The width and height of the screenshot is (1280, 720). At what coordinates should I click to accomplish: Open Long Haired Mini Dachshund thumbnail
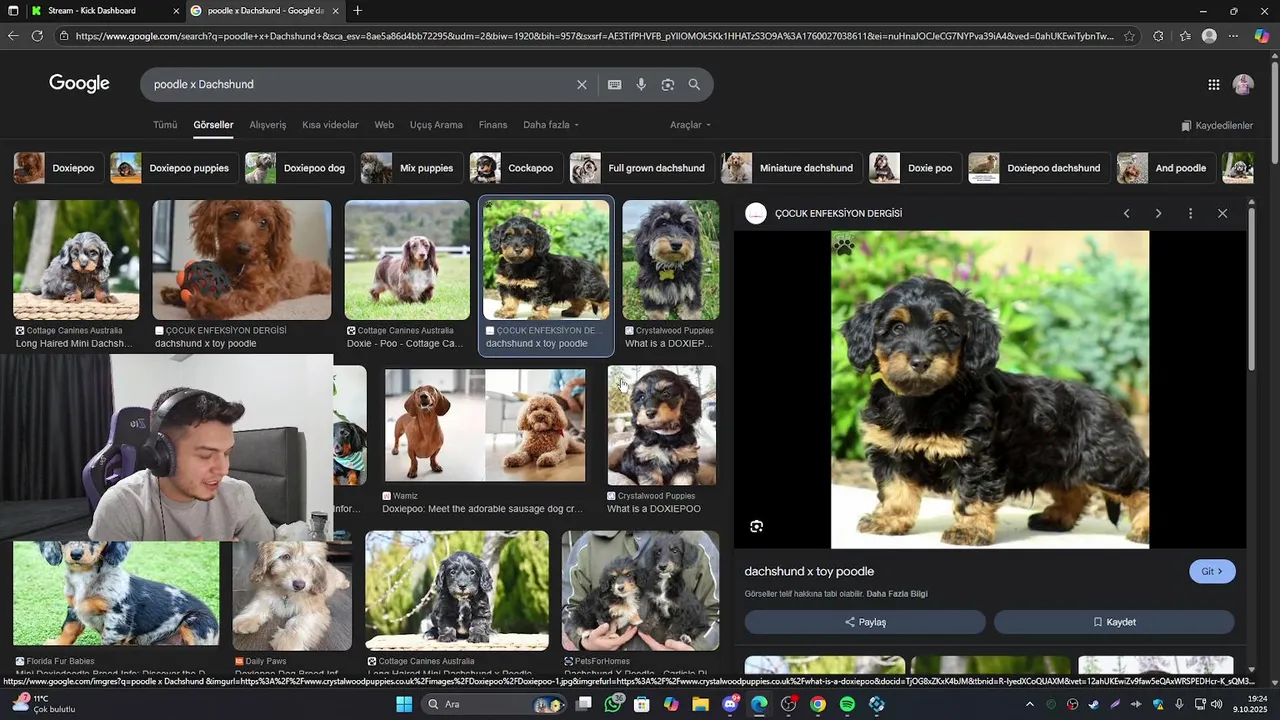(76, 260)
